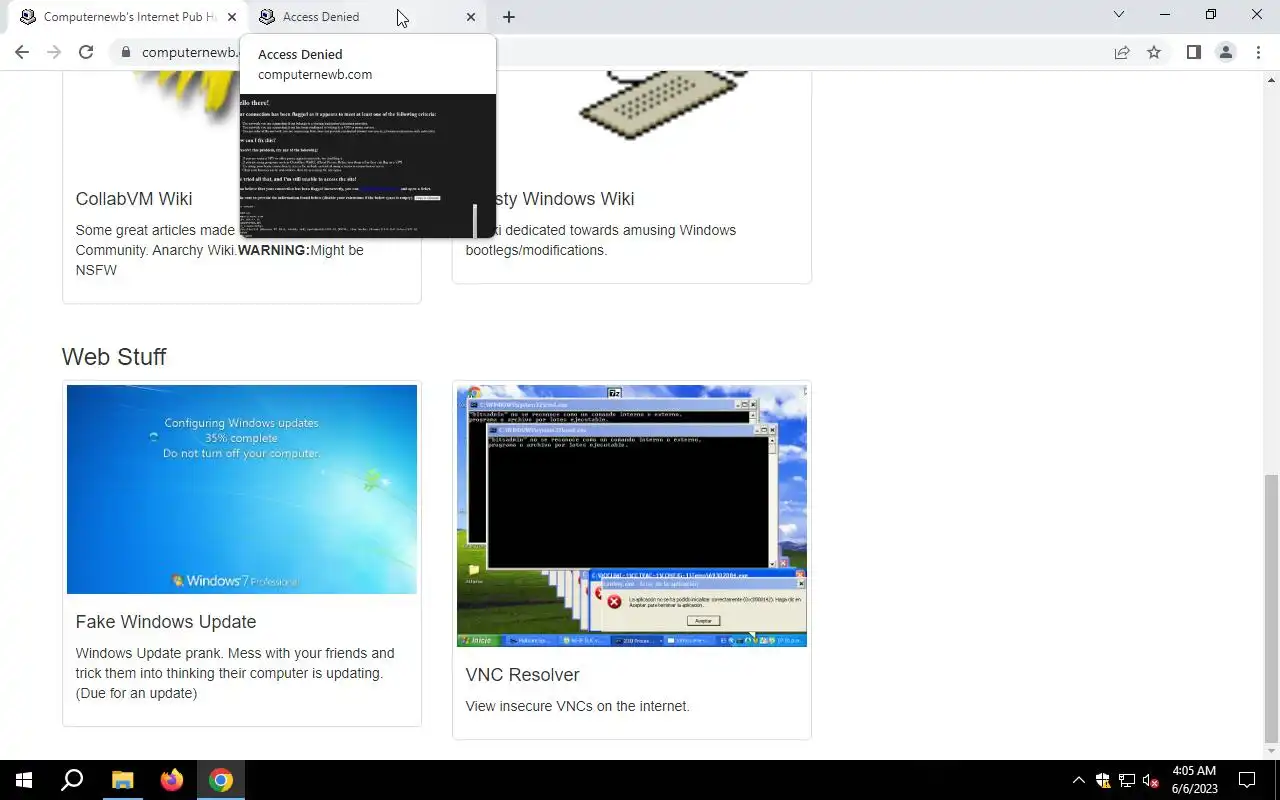Click the Access Denied tab preview thumbnail
Viewport: 1280px width, 800px height.
click(x=368, y=166)
